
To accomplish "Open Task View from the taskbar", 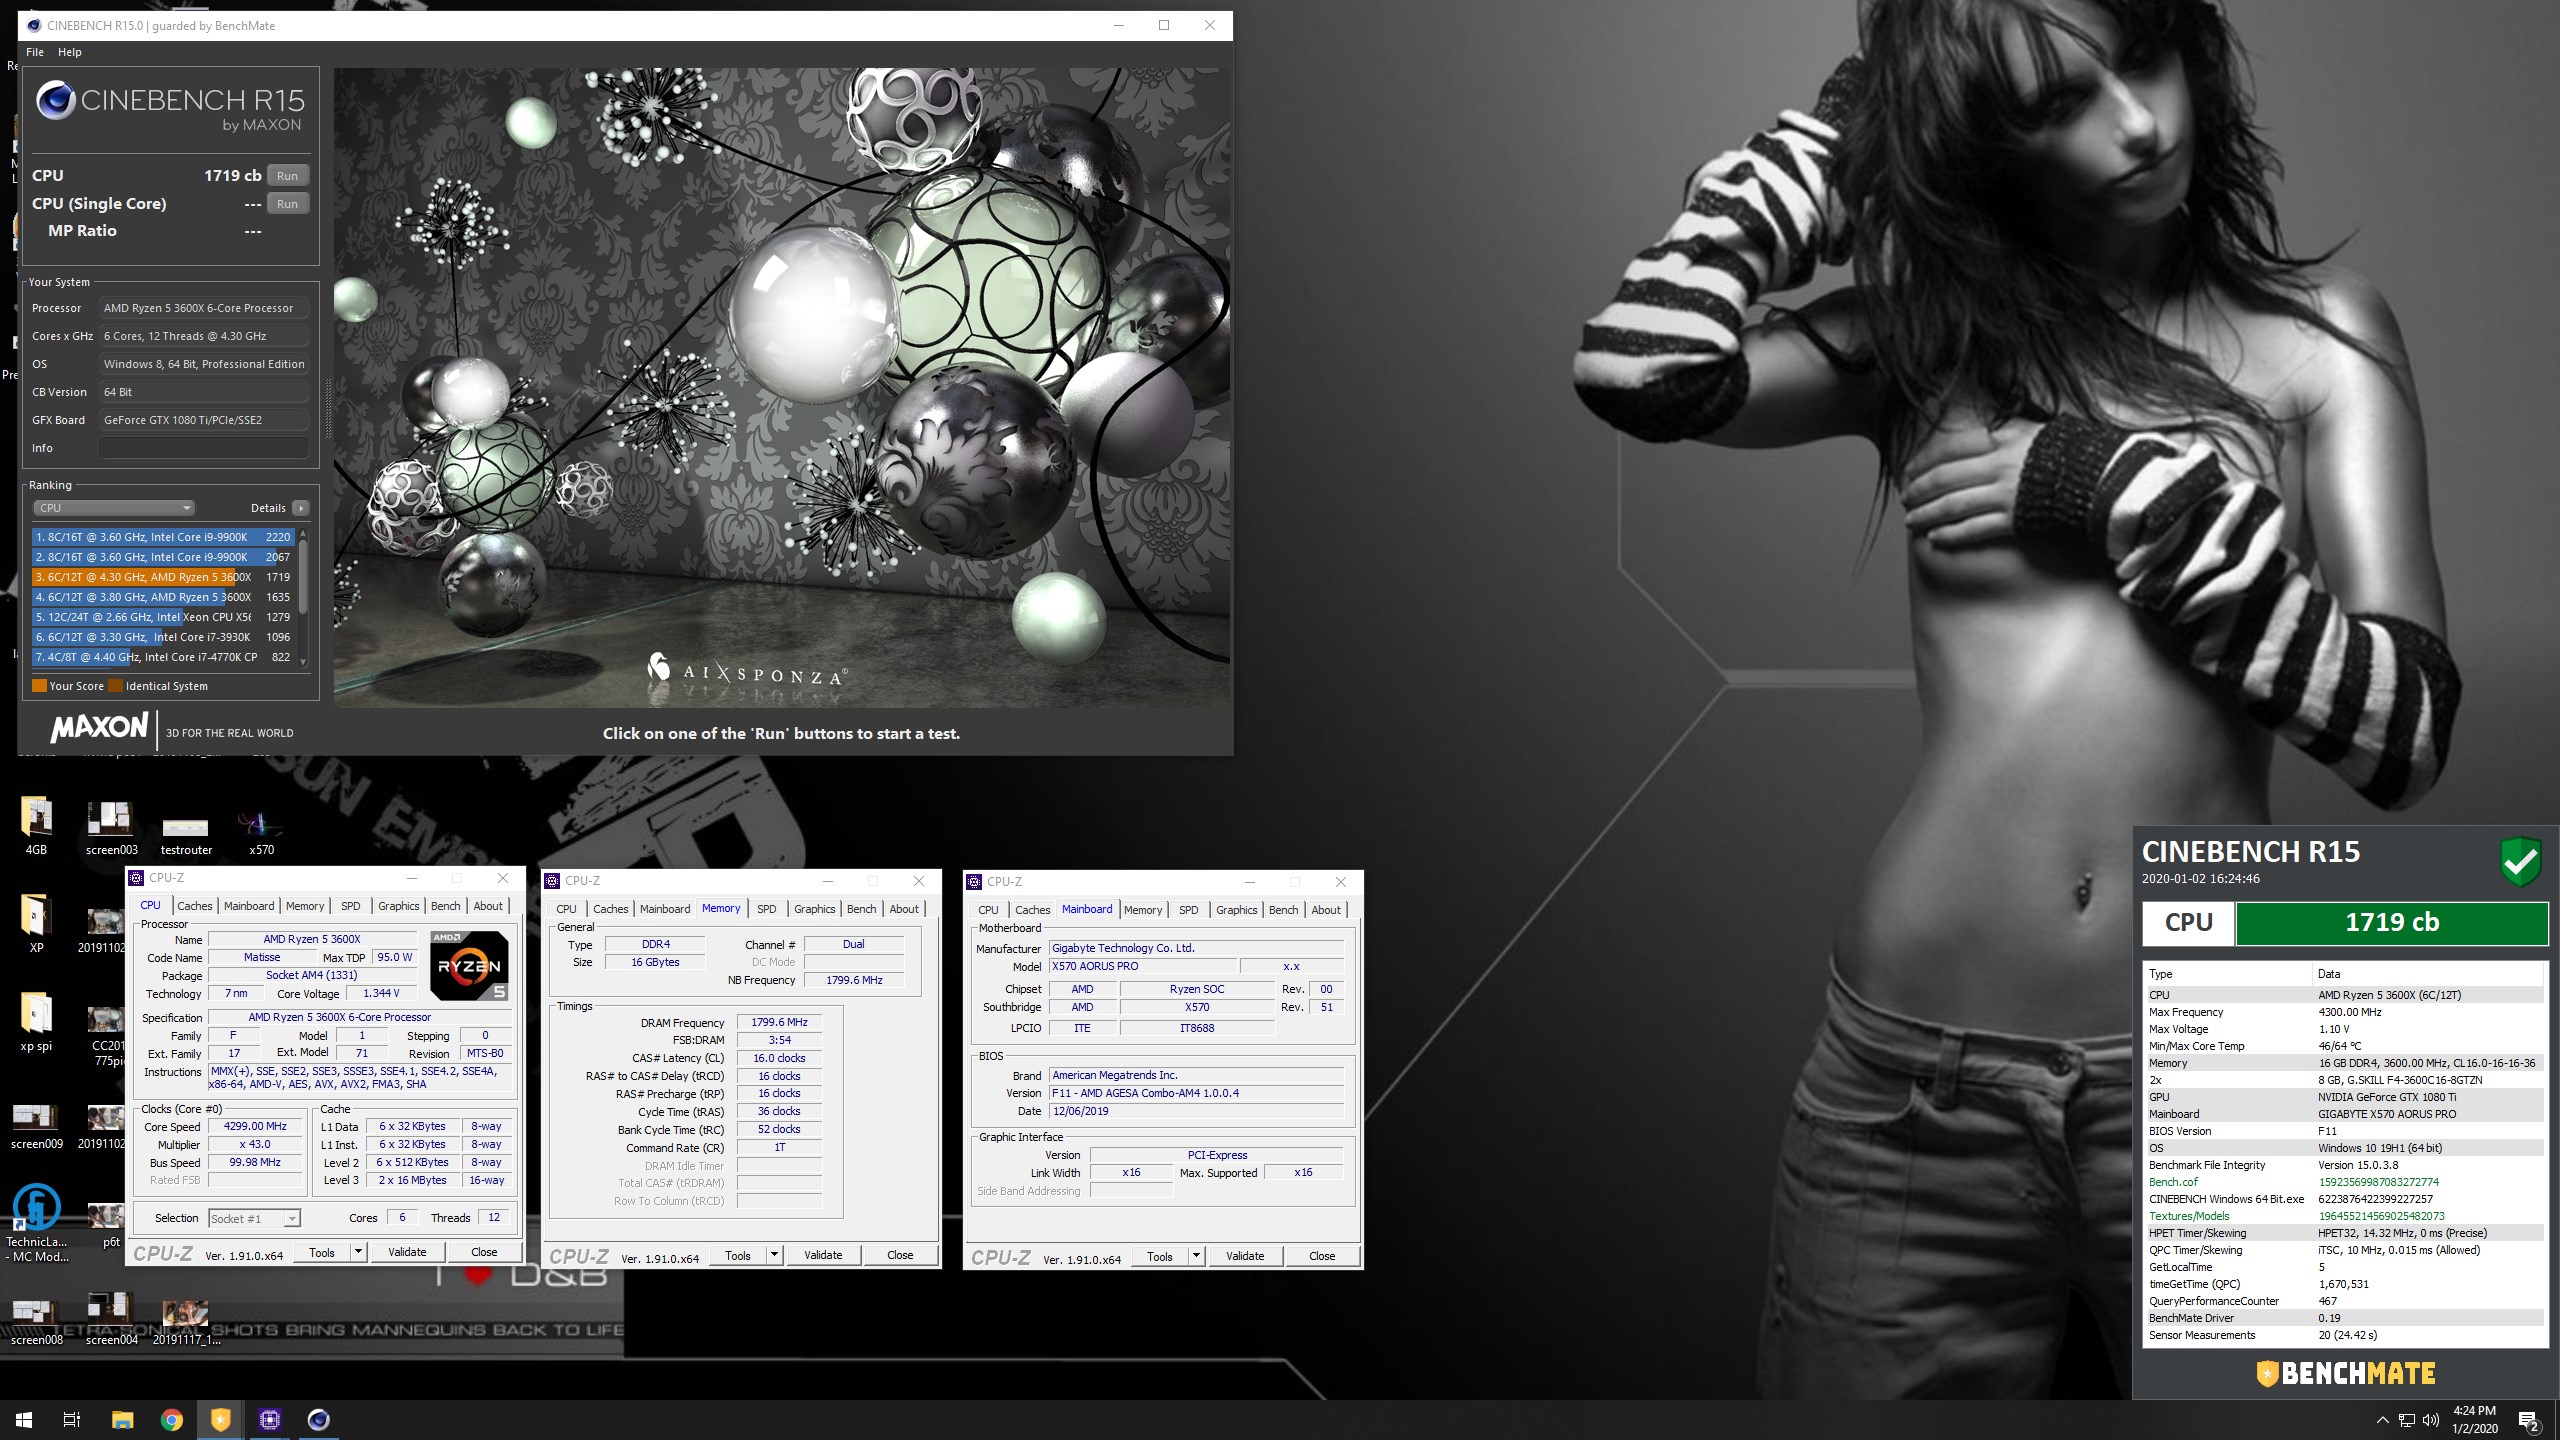I will pyautogui.click(x=72, y=1419).
